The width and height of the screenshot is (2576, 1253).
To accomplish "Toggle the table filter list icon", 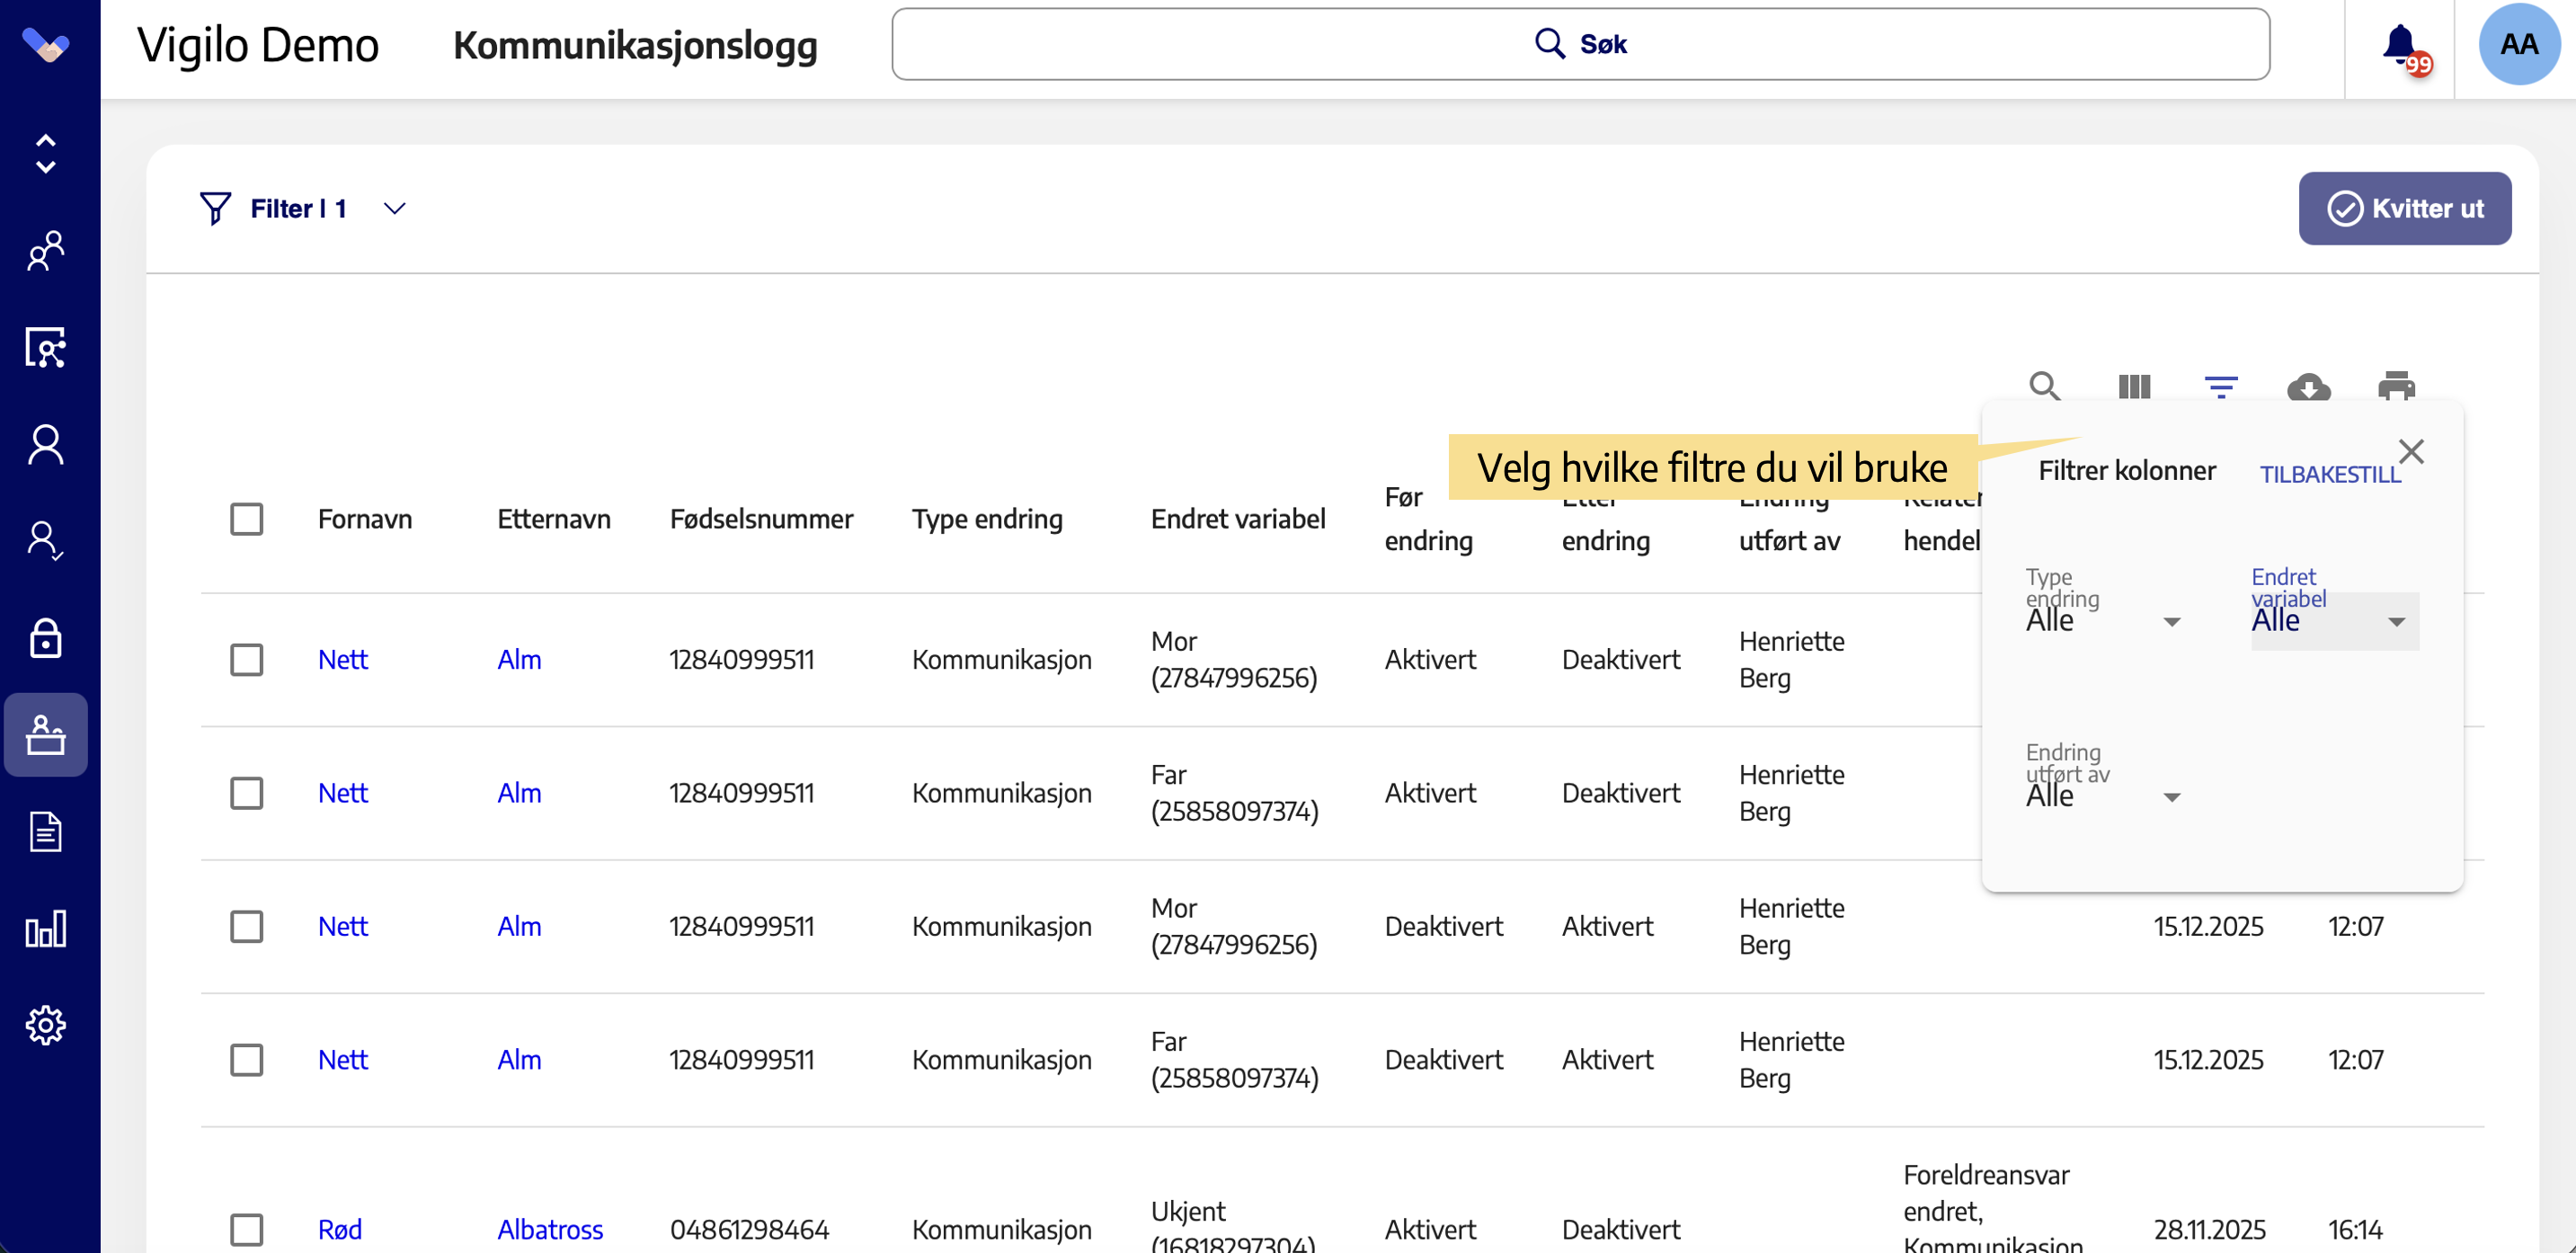I will coord(2221,386).
